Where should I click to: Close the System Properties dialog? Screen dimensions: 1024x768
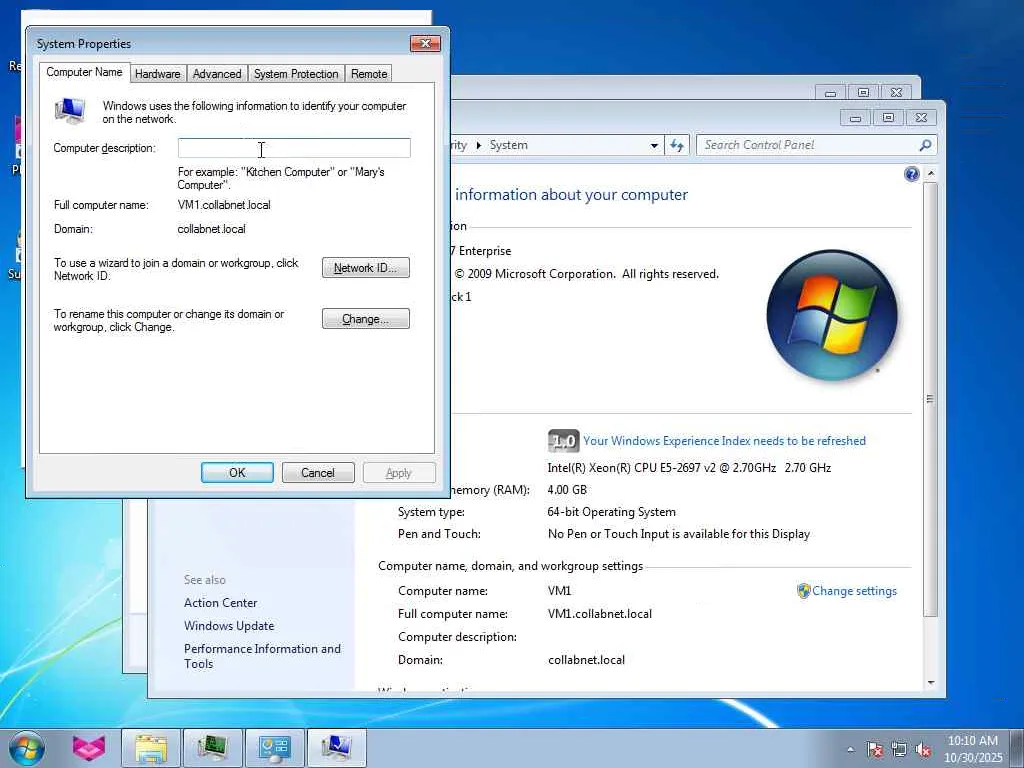[425, 43]
